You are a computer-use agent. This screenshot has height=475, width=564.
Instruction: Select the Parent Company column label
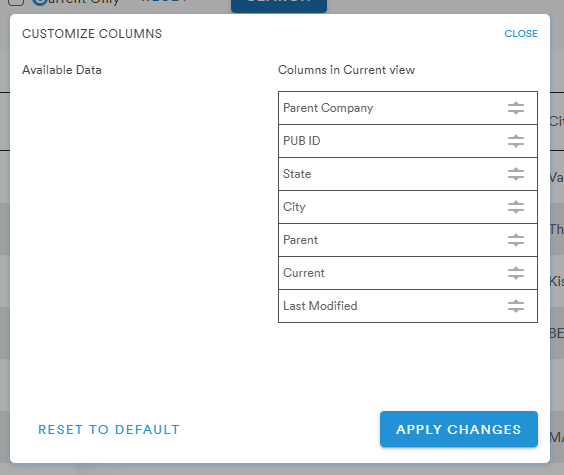[328, 108]
